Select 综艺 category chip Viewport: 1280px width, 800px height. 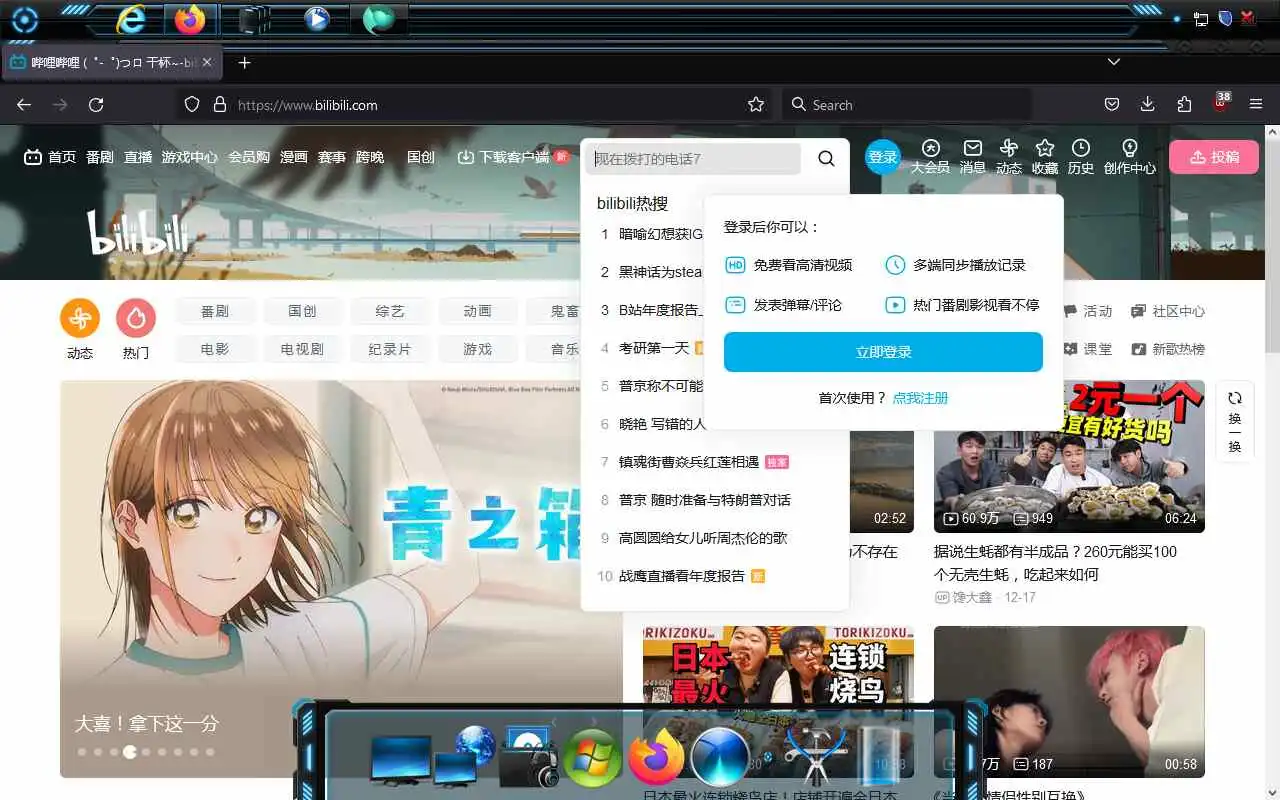click(390, 312)
